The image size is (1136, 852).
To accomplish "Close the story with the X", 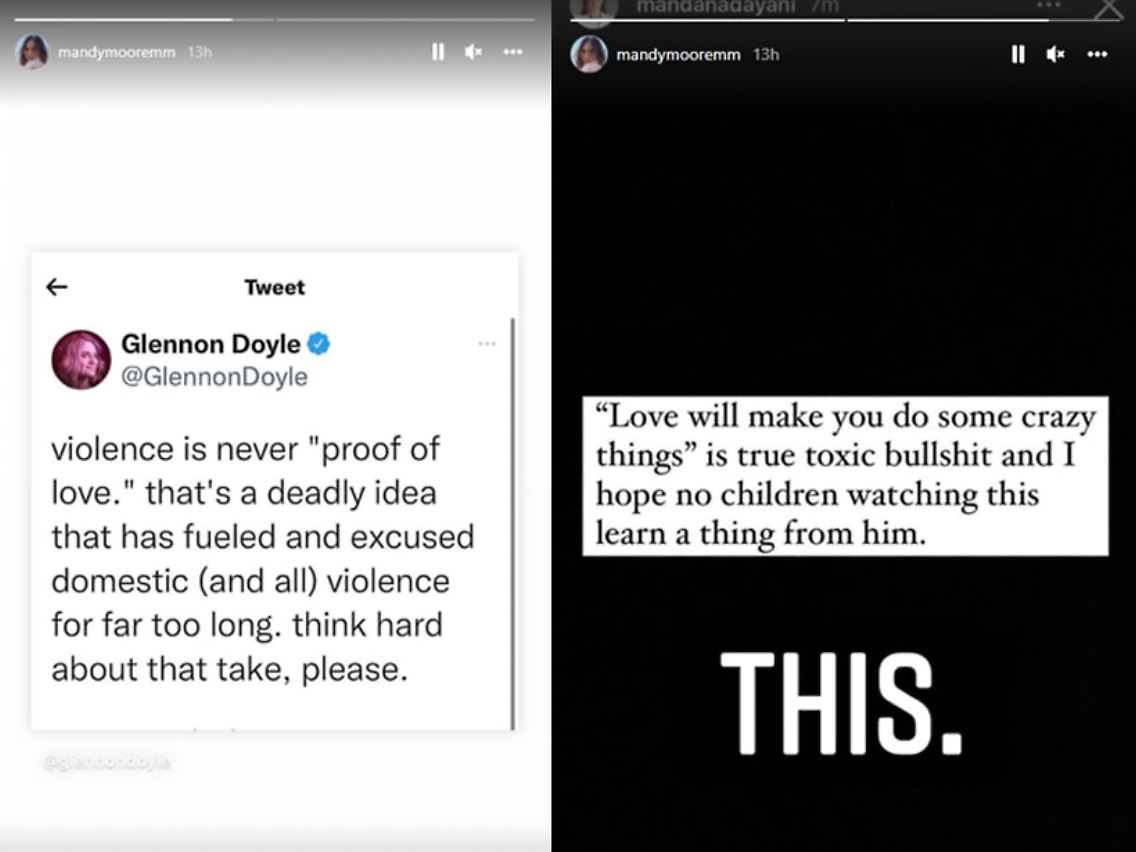I will click(1107, 9).
